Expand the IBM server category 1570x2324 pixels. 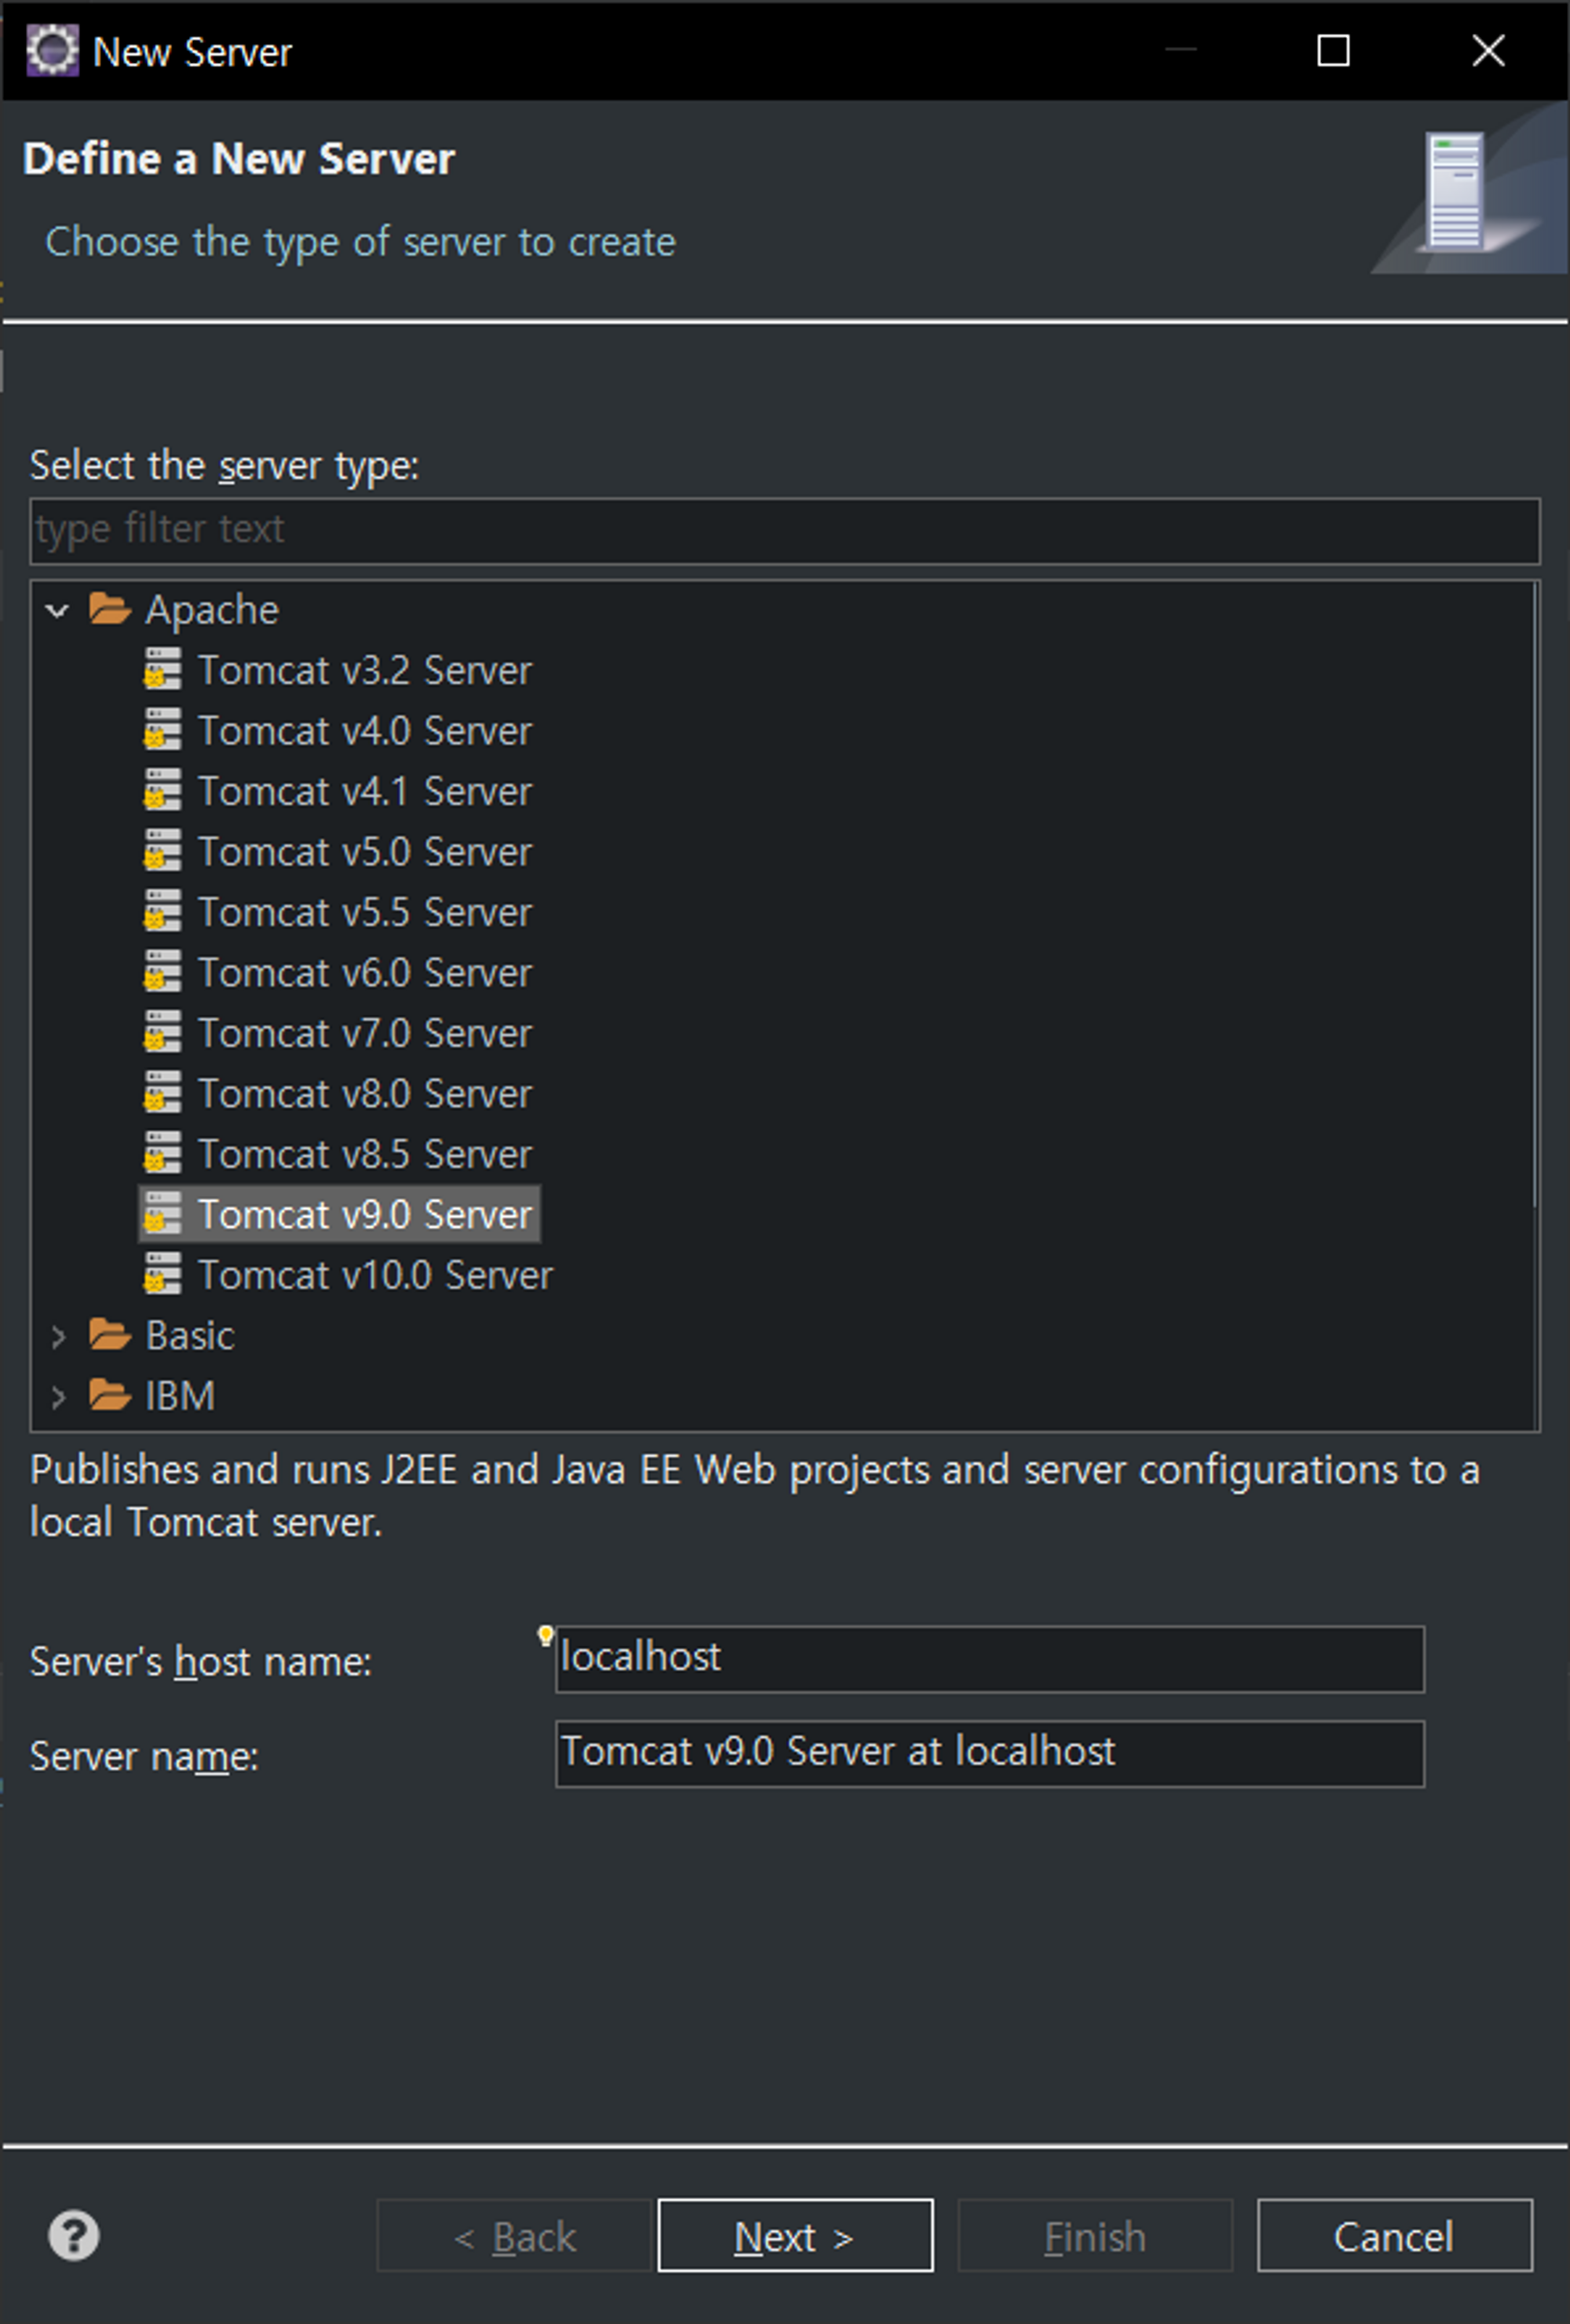pyautogui.click(x=57, y=1396)
